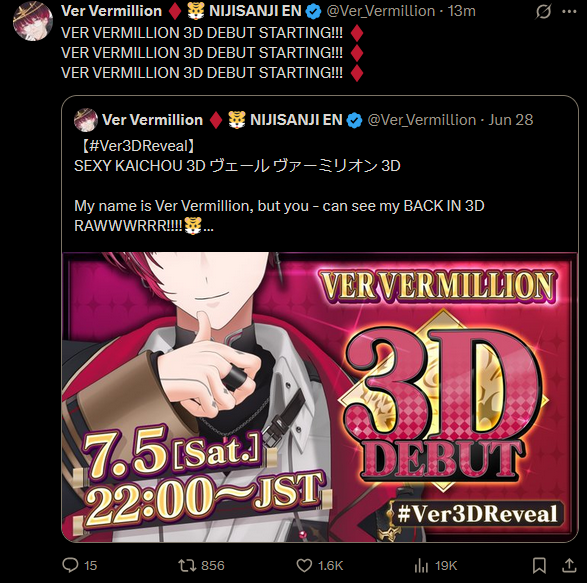Click the Grok slashed-circle icon

tap(543, 12)
